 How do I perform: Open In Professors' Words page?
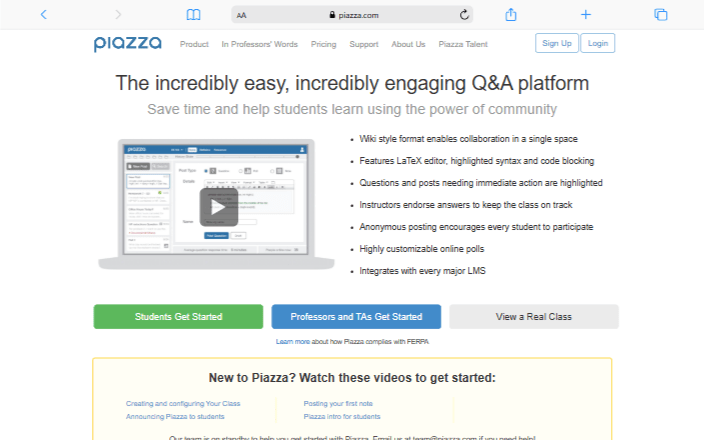click(x=260, y=44)
